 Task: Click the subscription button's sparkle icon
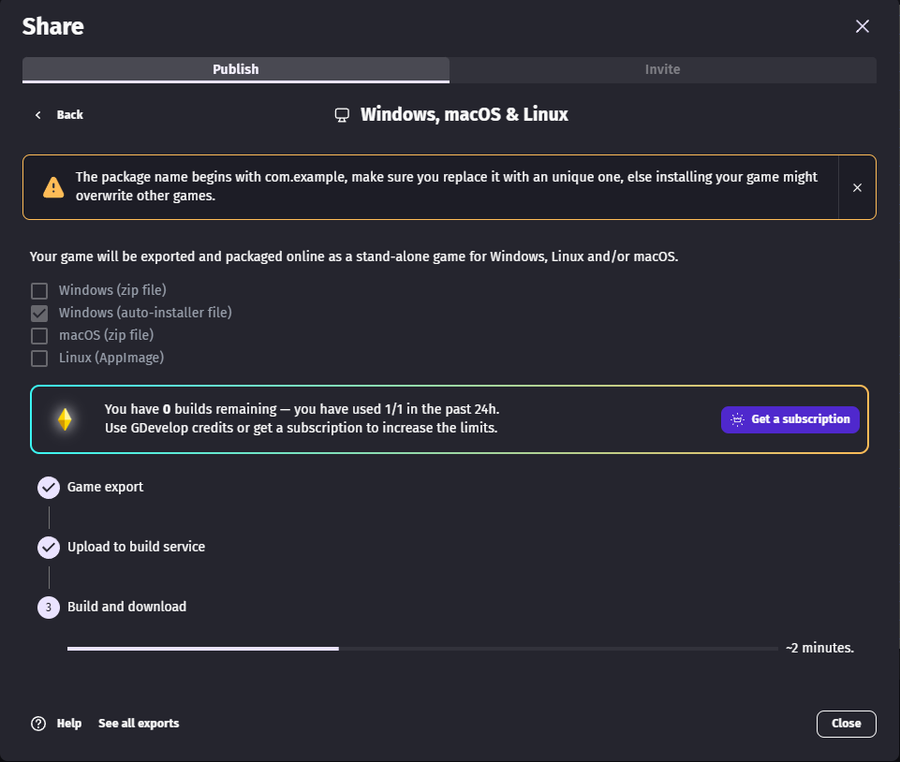(x=737, y=419)
